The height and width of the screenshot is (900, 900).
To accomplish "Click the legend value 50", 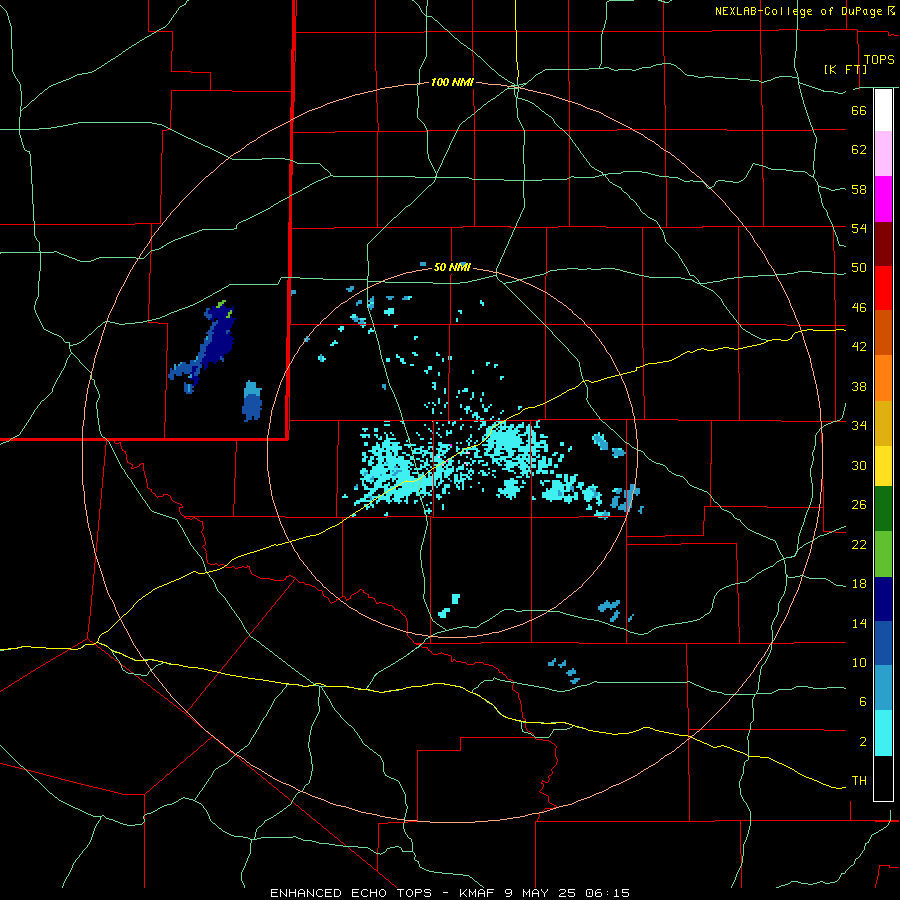I will pyautogui.click(x=859, y=267).
